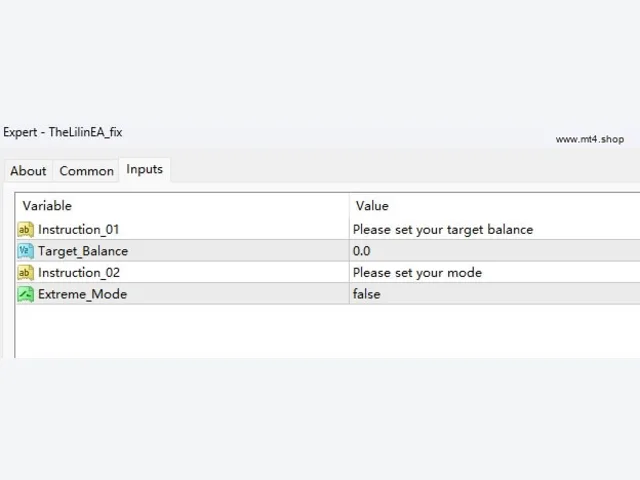Open the Common tab
The width and height of the screenshot is (640, 480).
click(87, 171)
